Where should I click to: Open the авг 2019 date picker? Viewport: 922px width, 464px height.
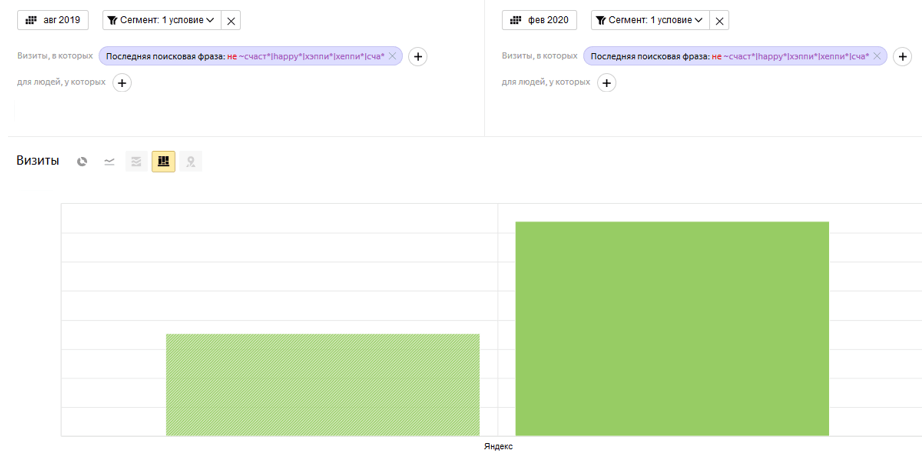pyautogui.click(x=53, y=20)
